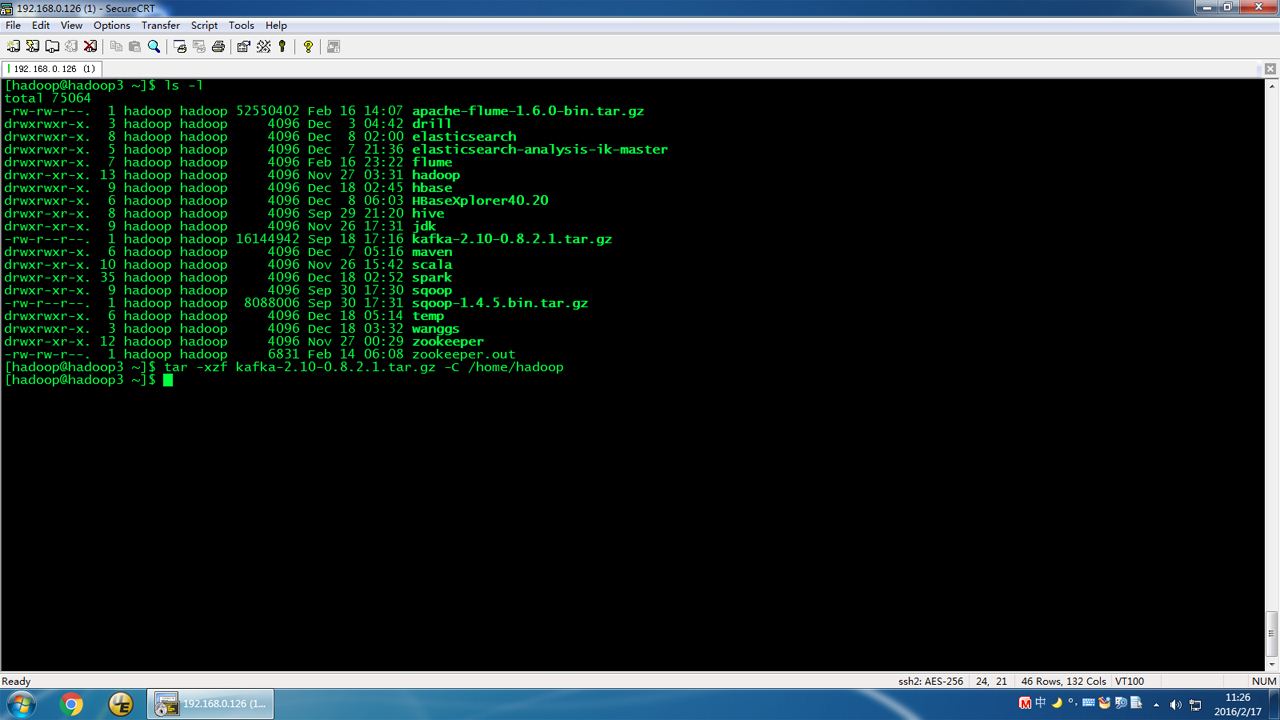Click the zookeeper.out file name
This screenshot has height=720, width=1280.
click(464, 354)
